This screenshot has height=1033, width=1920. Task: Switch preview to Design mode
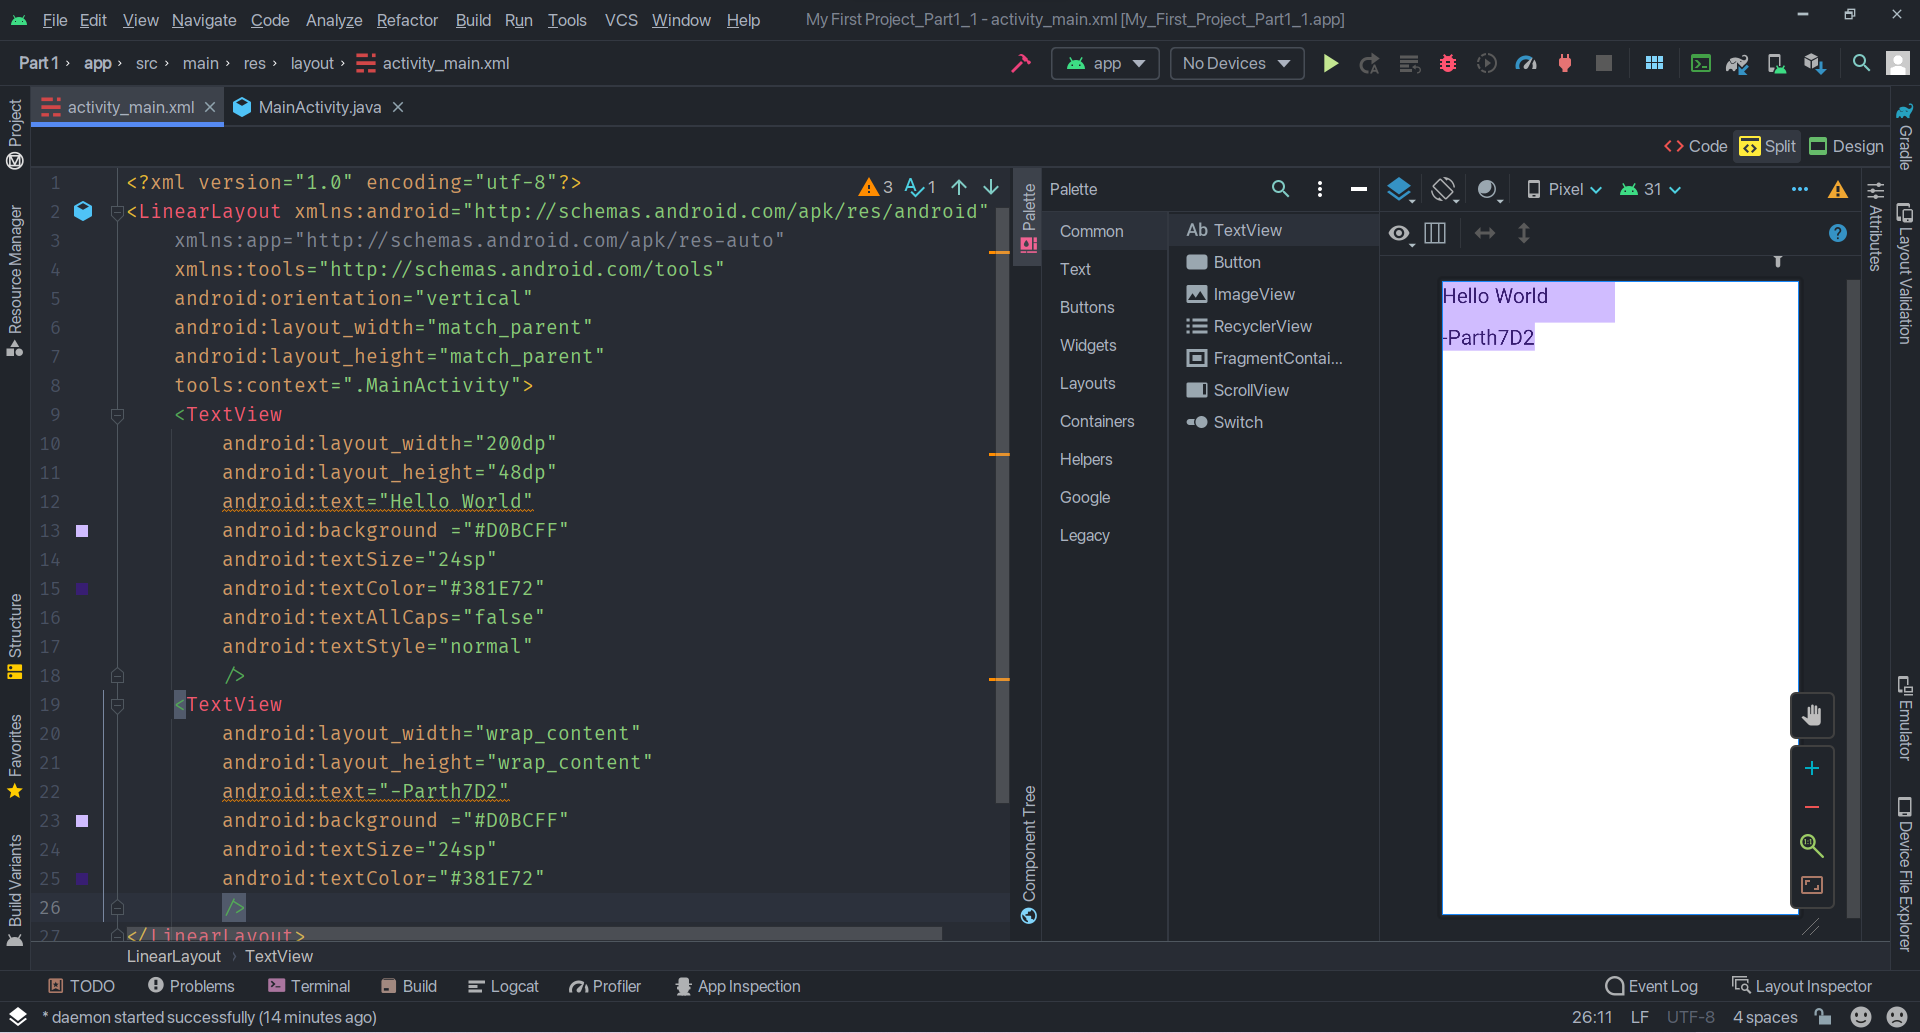pyautogui.click(x=1845, y=146)
